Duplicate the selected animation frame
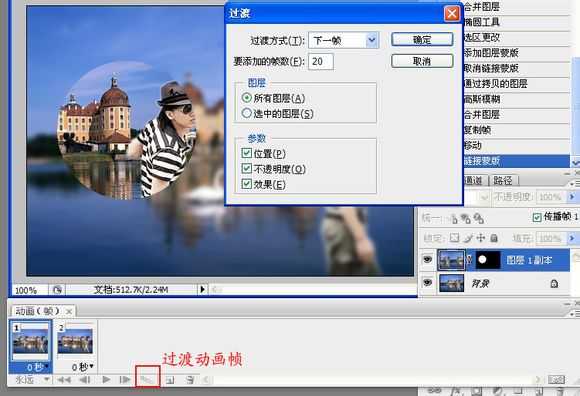This screenshot has height=396, width=580. (170, 380)
